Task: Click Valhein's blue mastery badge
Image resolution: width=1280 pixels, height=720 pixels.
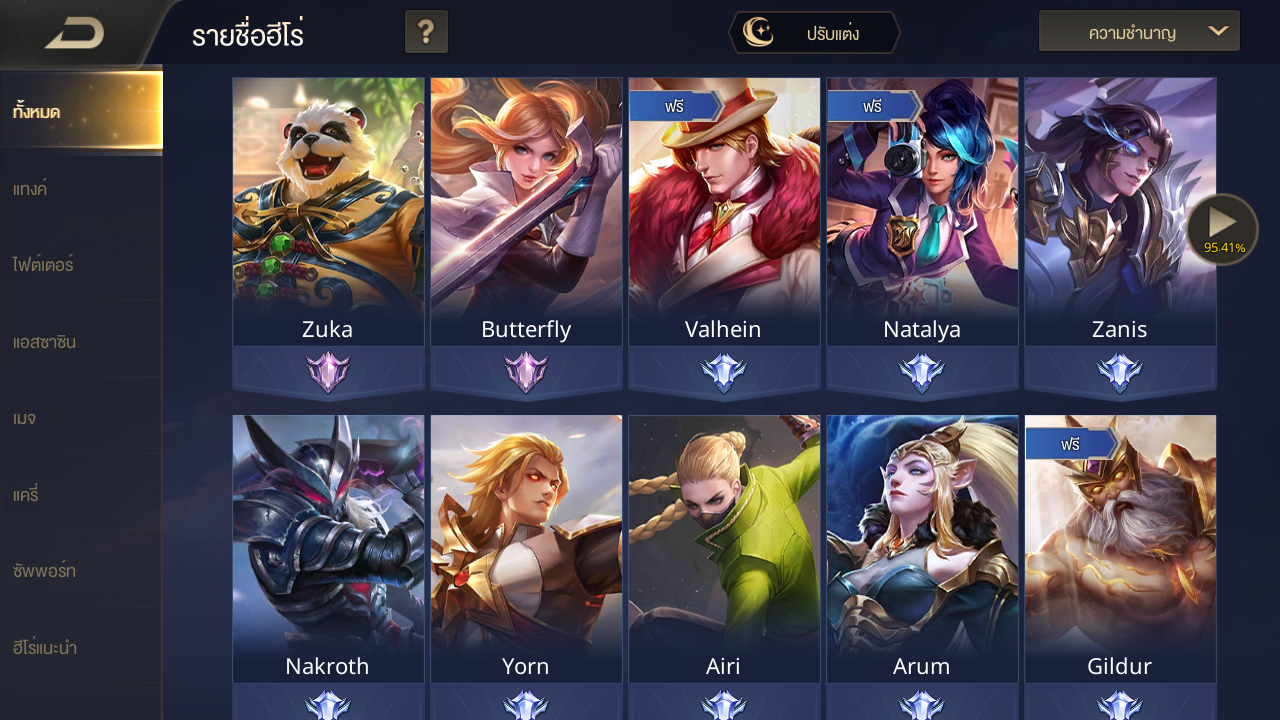Action: (724, 373)
